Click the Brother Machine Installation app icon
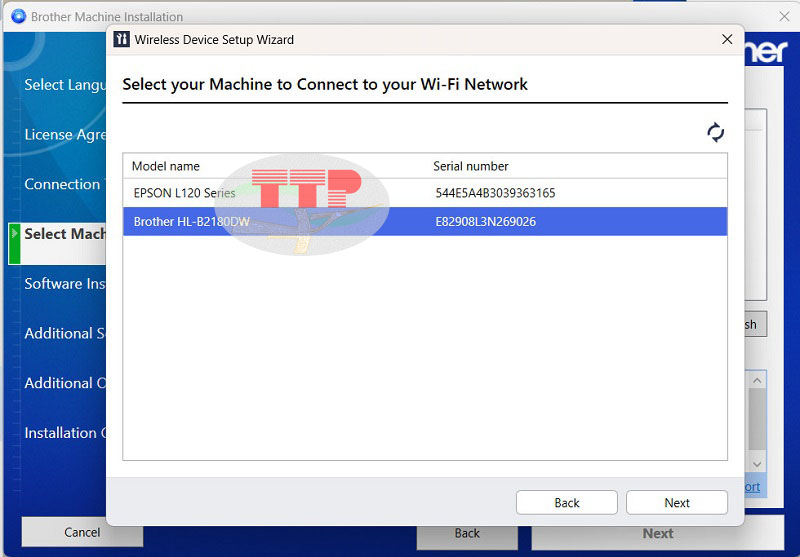The width and height of the screenshot is (800, 557). [18, 16]
